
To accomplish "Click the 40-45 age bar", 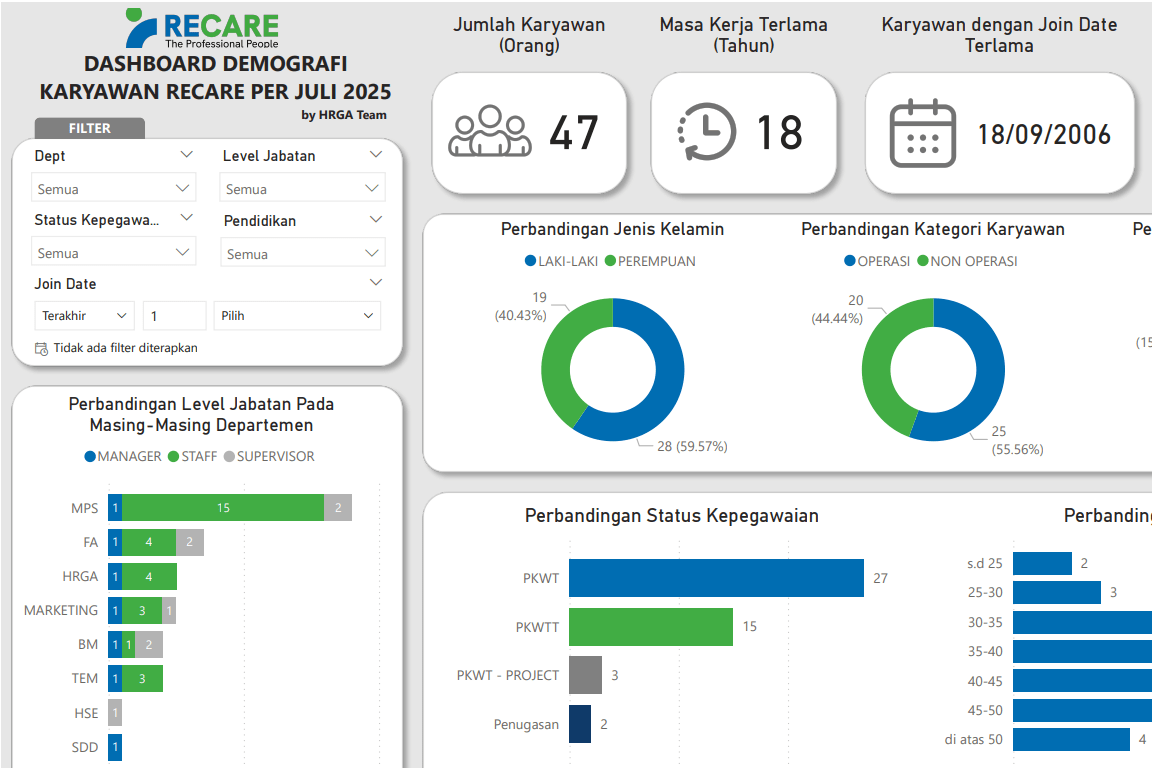I will click(x=1082, y=681).
